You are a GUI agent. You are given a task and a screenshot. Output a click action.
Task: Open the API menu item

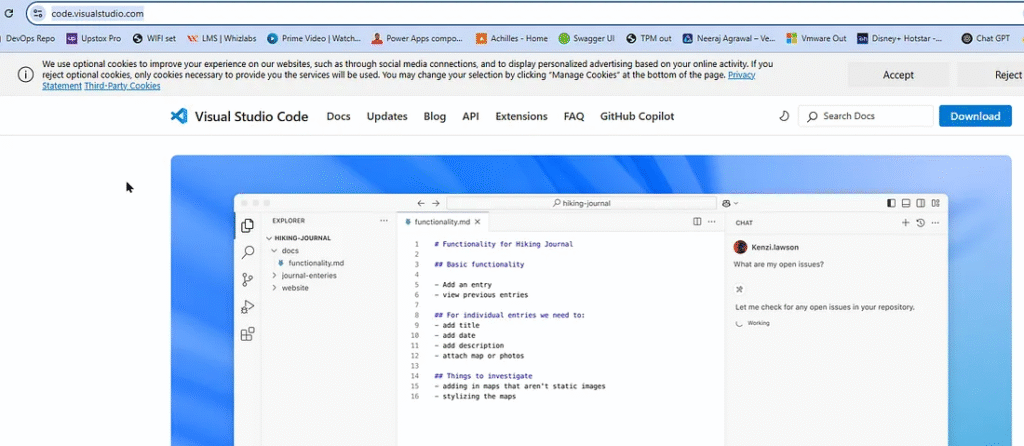(470, 116)
